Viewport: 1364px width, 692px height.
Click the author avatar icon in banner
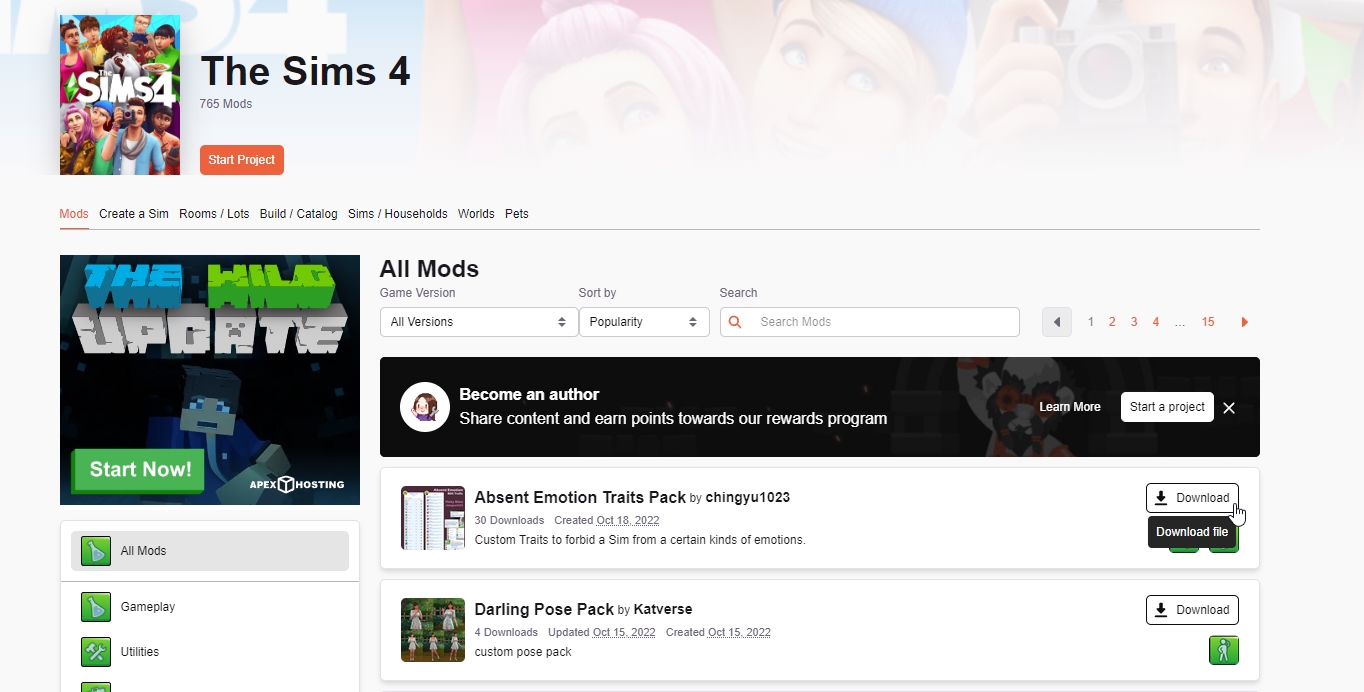[x=425, y=407]
